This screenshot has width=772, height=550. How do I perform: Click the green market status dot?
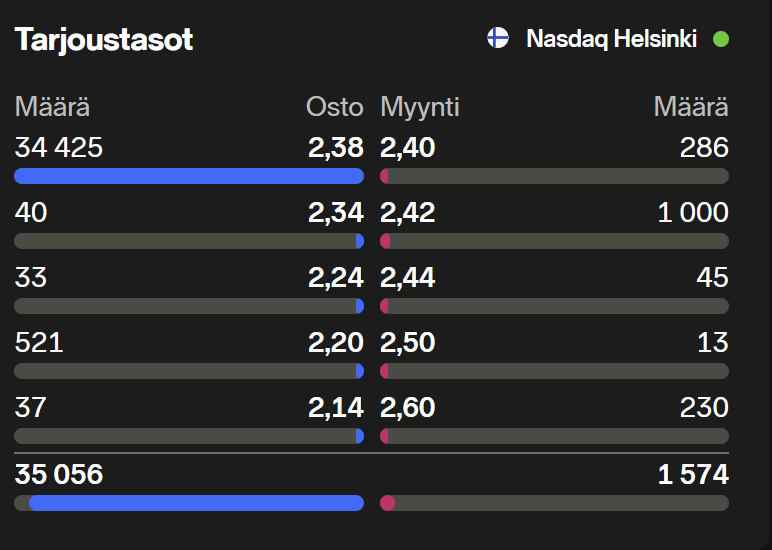[x=720, y=39]
